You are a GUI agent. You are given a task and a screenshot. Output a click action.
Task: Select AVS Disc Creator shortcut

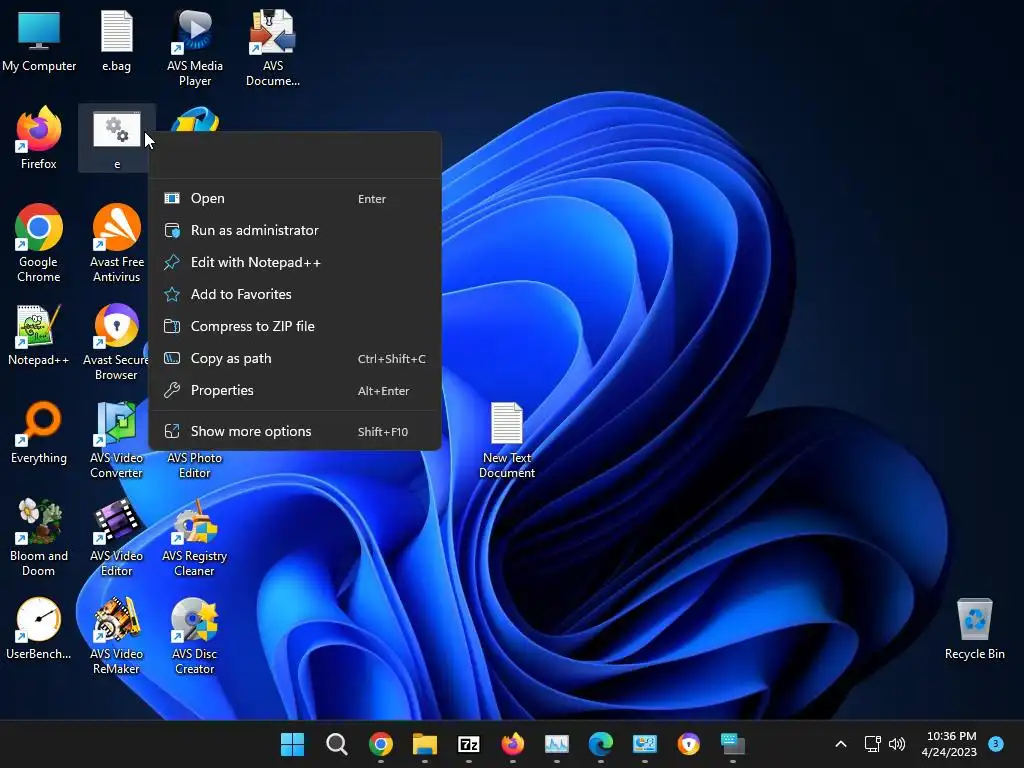click(x=195, y=635)
